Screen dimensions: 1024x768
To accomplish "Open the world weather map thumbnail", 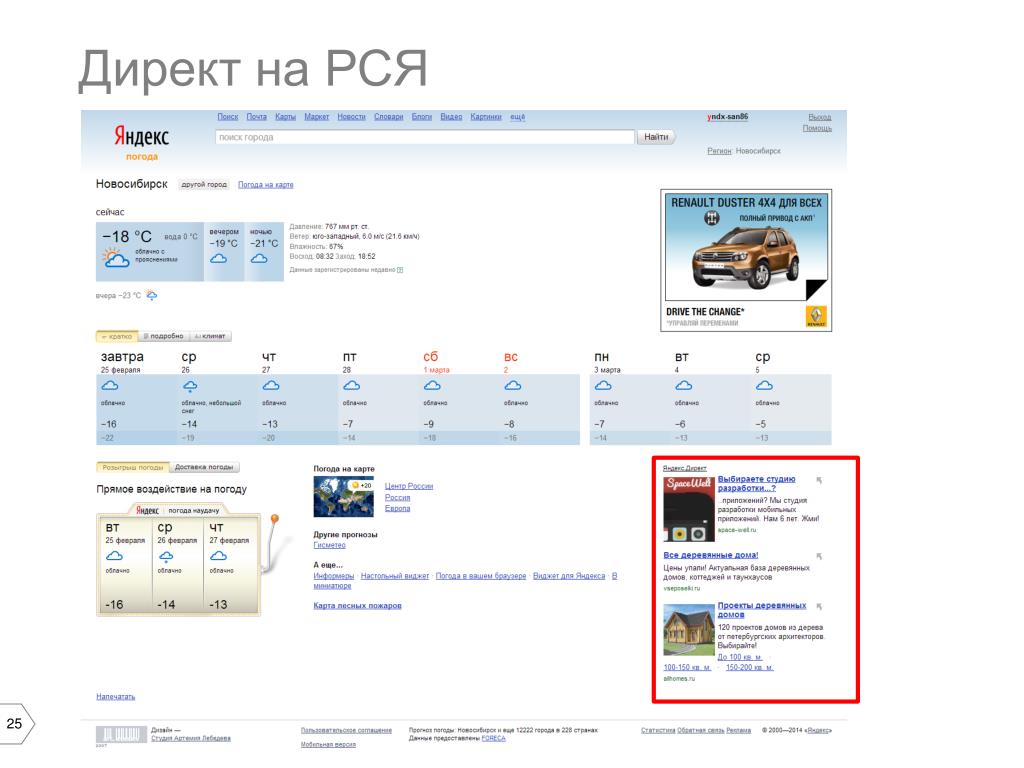I will pos(344,497).
